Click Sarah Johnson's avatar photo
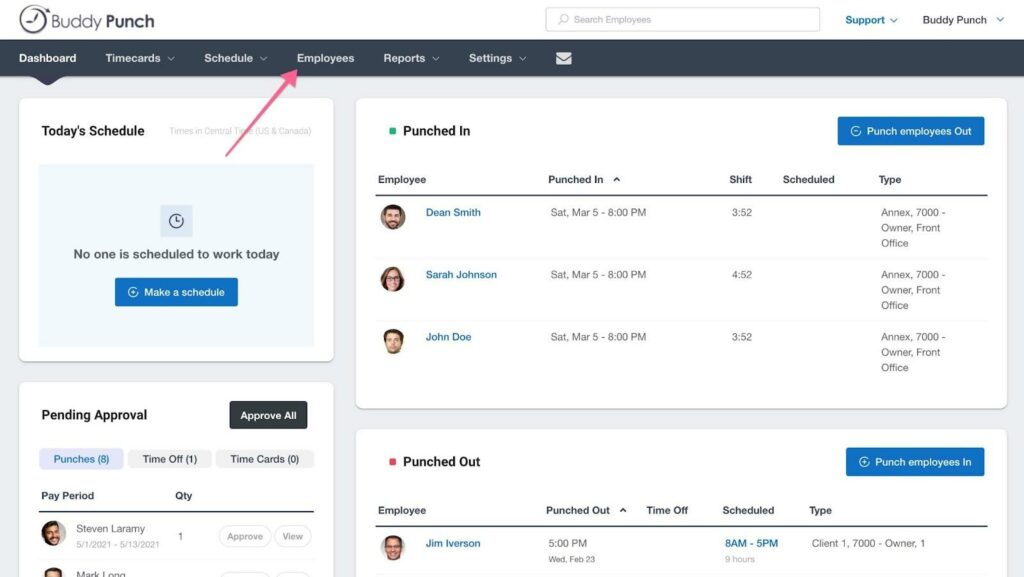1024x577 pixels. tap(393, 279)
